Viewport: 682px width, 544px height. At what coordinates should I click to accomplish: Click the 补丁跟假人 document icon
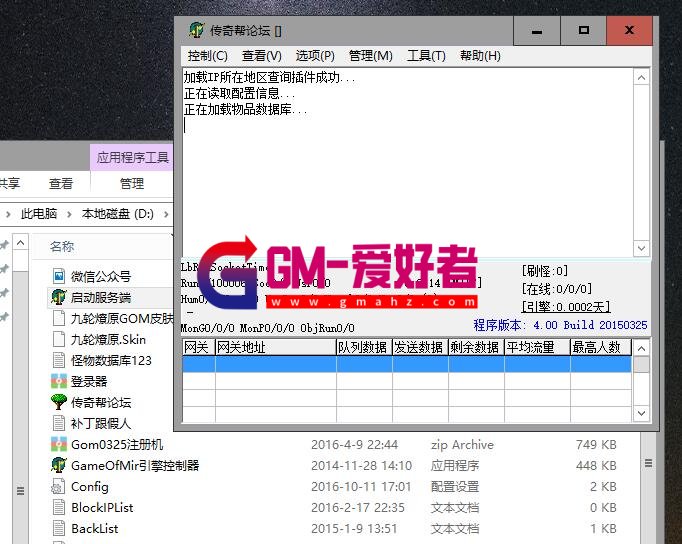click(x=59, y=423)
